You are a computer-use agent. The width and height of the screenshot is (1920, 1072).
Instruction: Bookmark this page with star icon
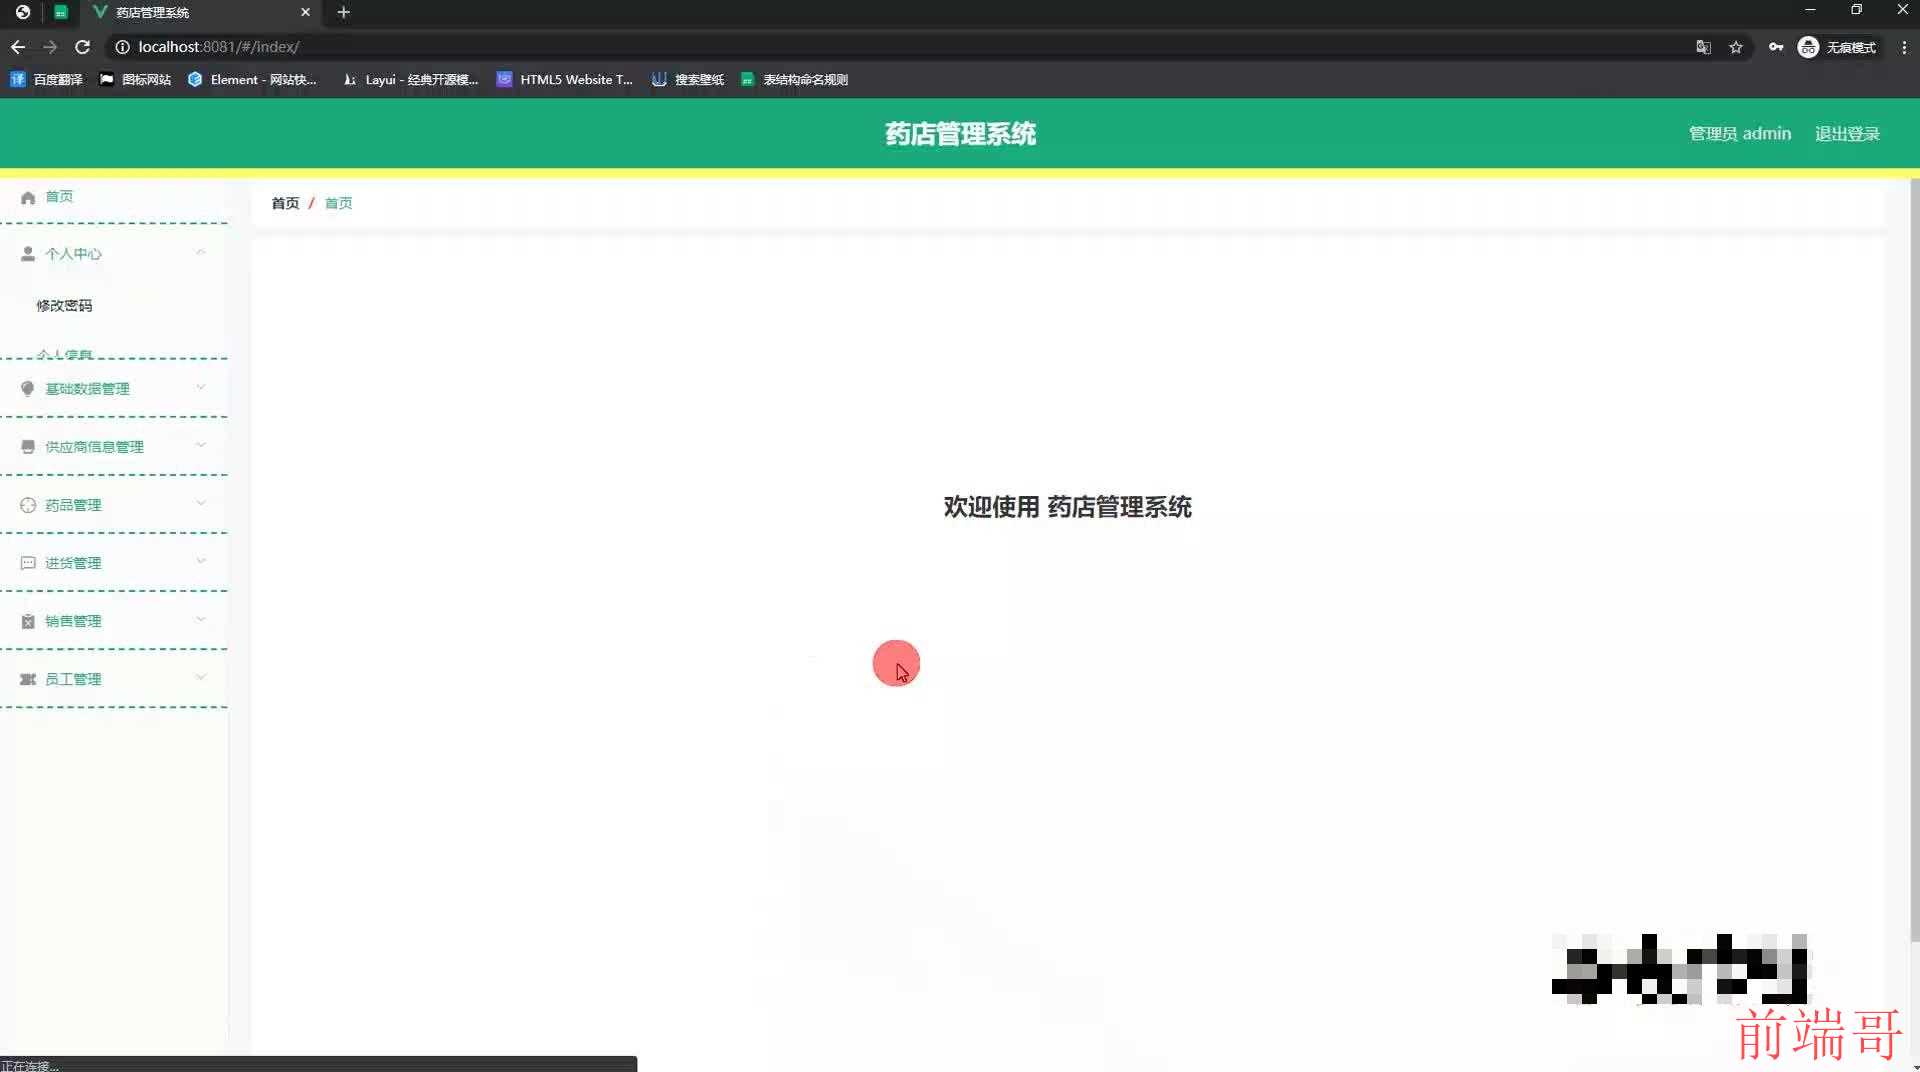(1736, 47)
